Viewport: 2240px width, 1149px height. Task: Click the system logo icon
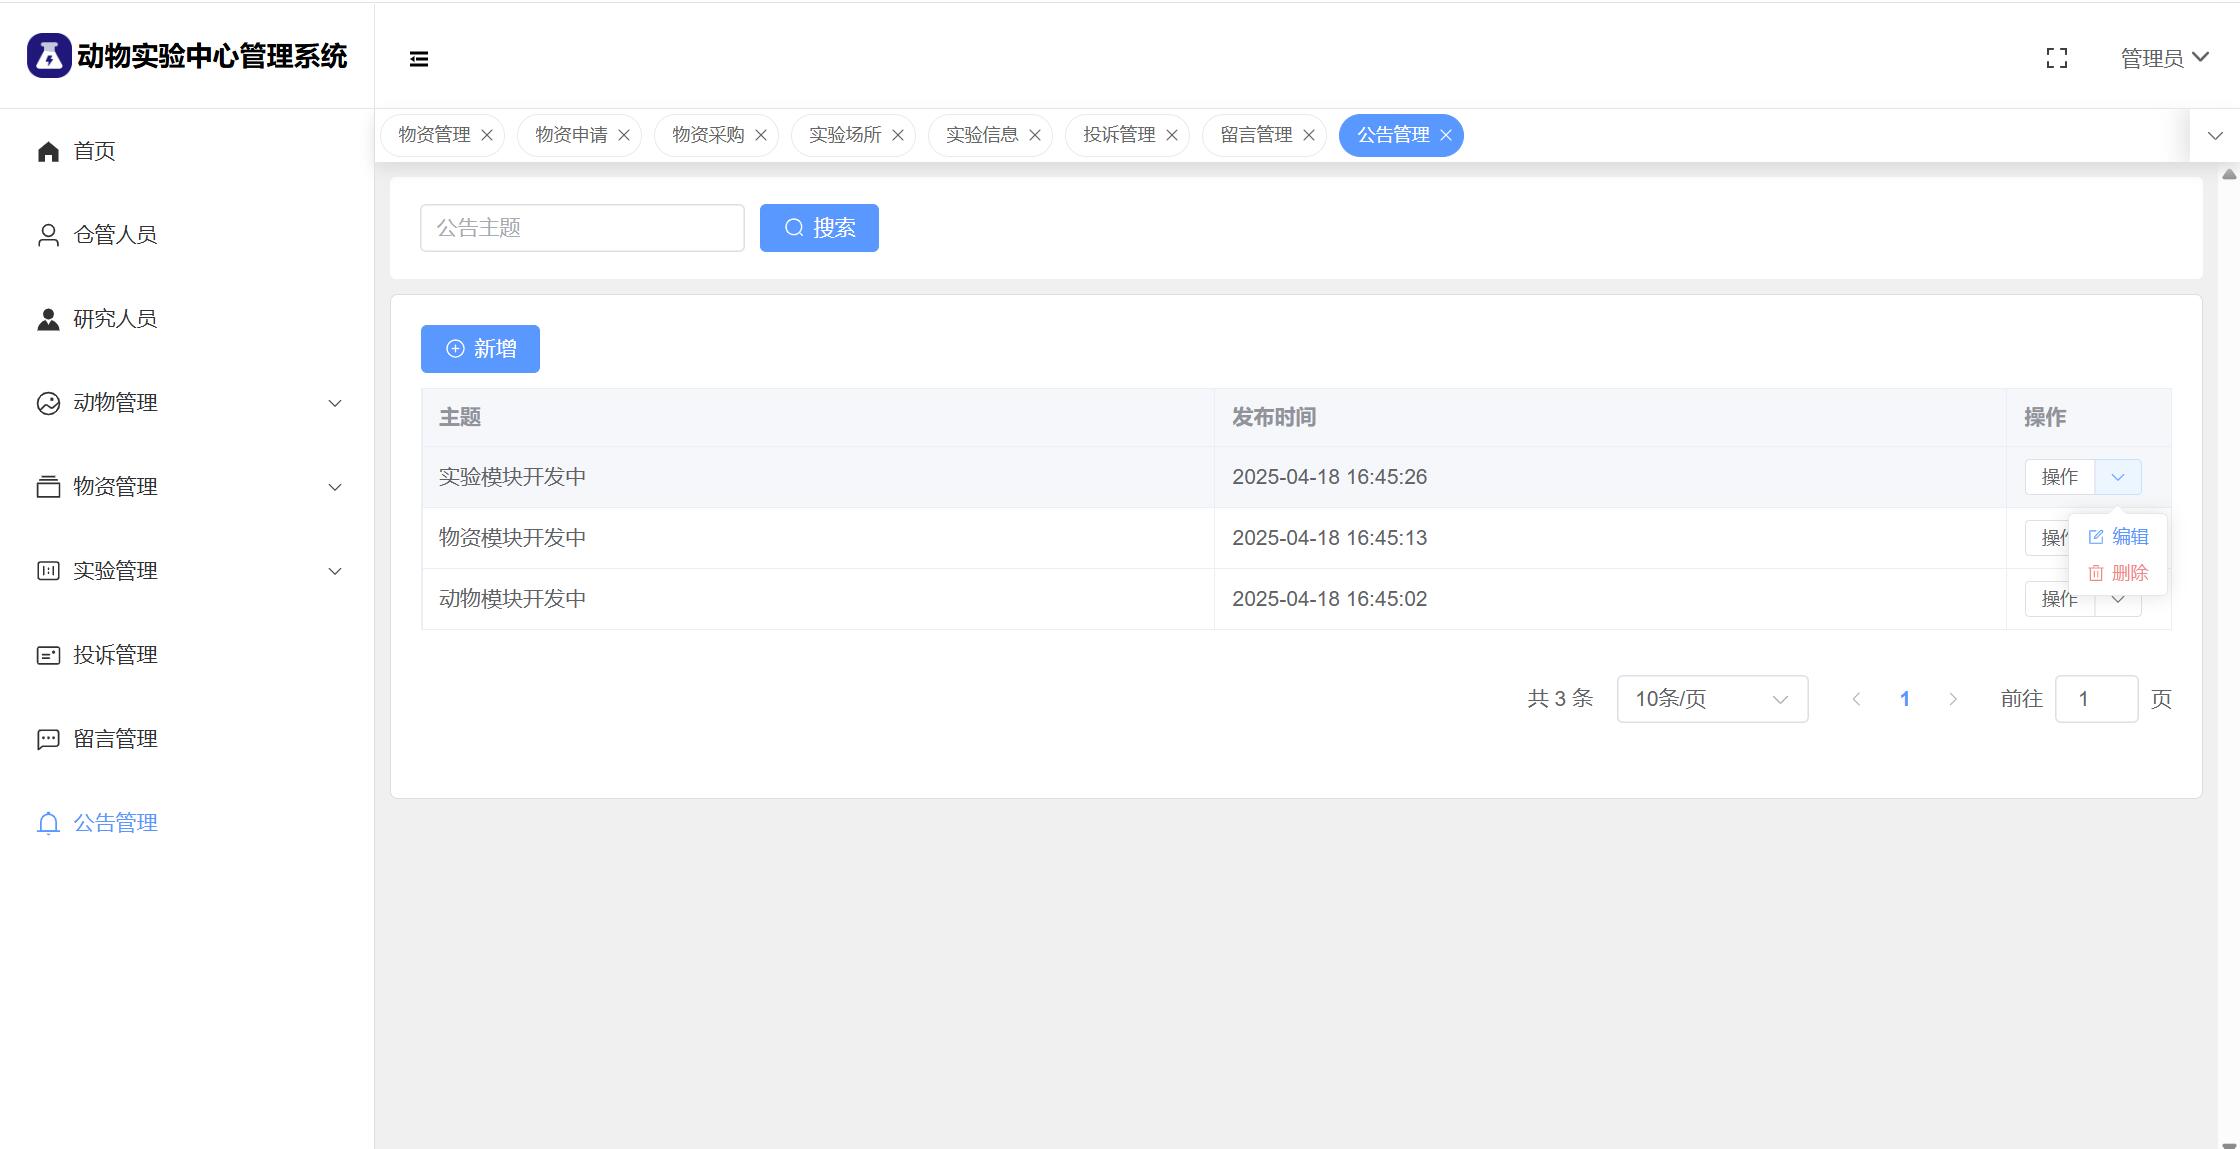coord(49,56)
